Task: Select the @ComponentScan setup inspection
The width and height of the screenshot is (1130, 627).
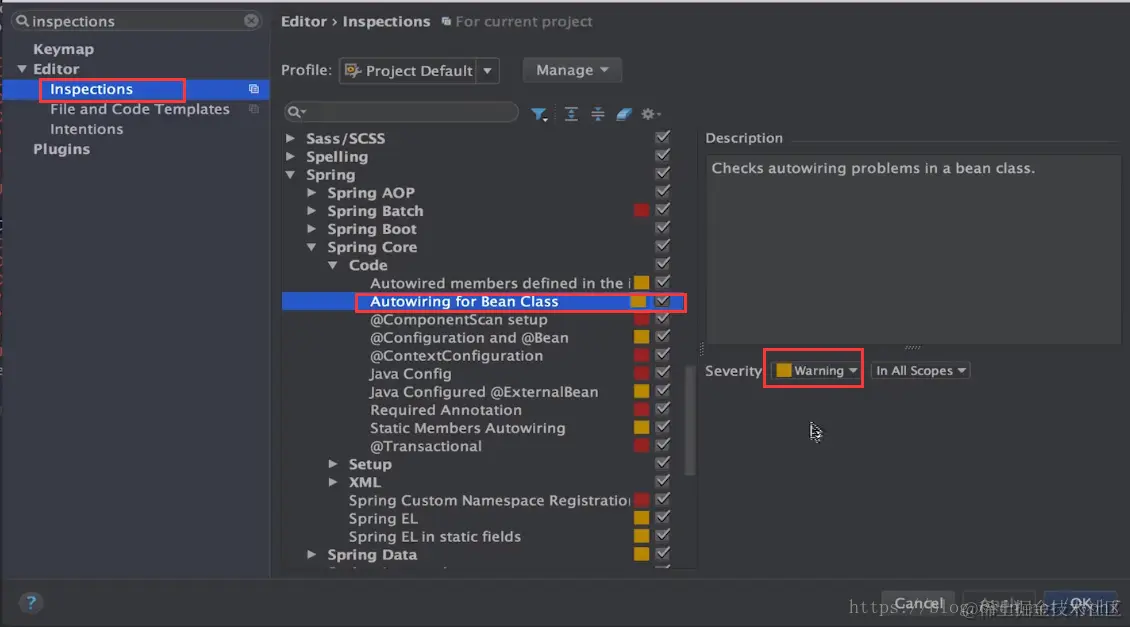Action: [x=458, y=319]
